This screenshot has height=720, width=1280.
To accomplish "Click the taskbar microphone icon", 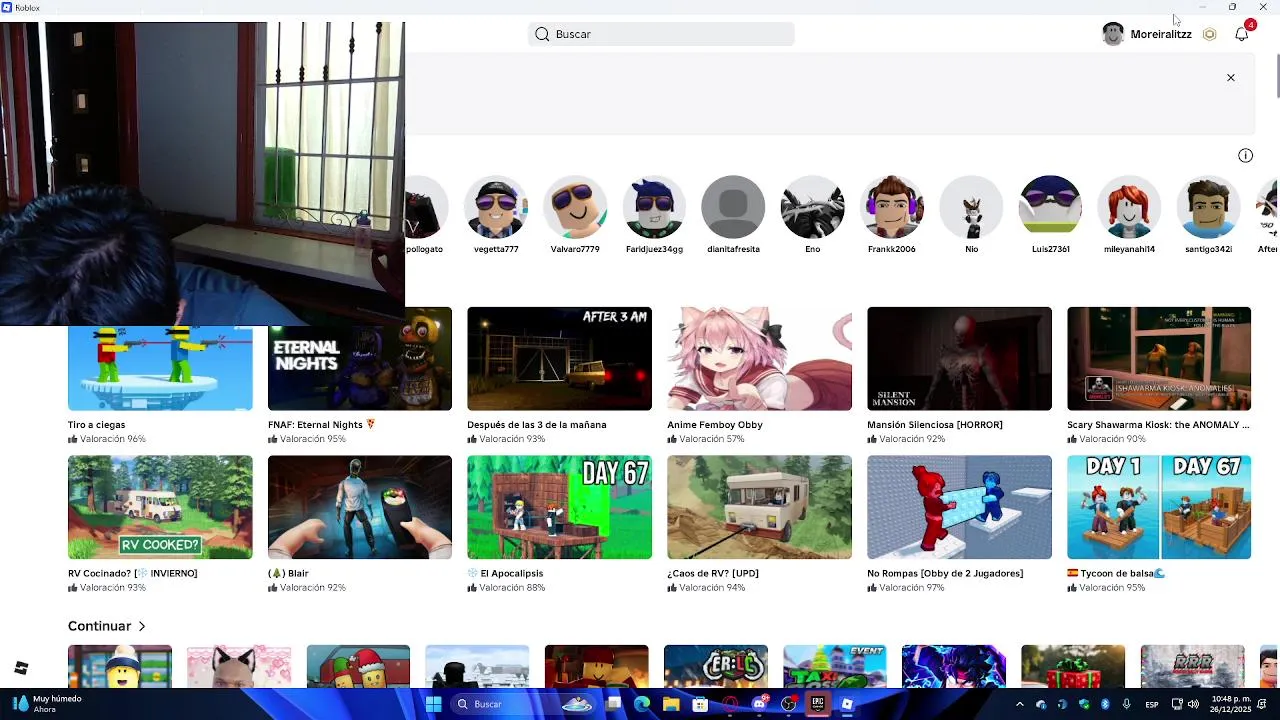I will 1126,704.
